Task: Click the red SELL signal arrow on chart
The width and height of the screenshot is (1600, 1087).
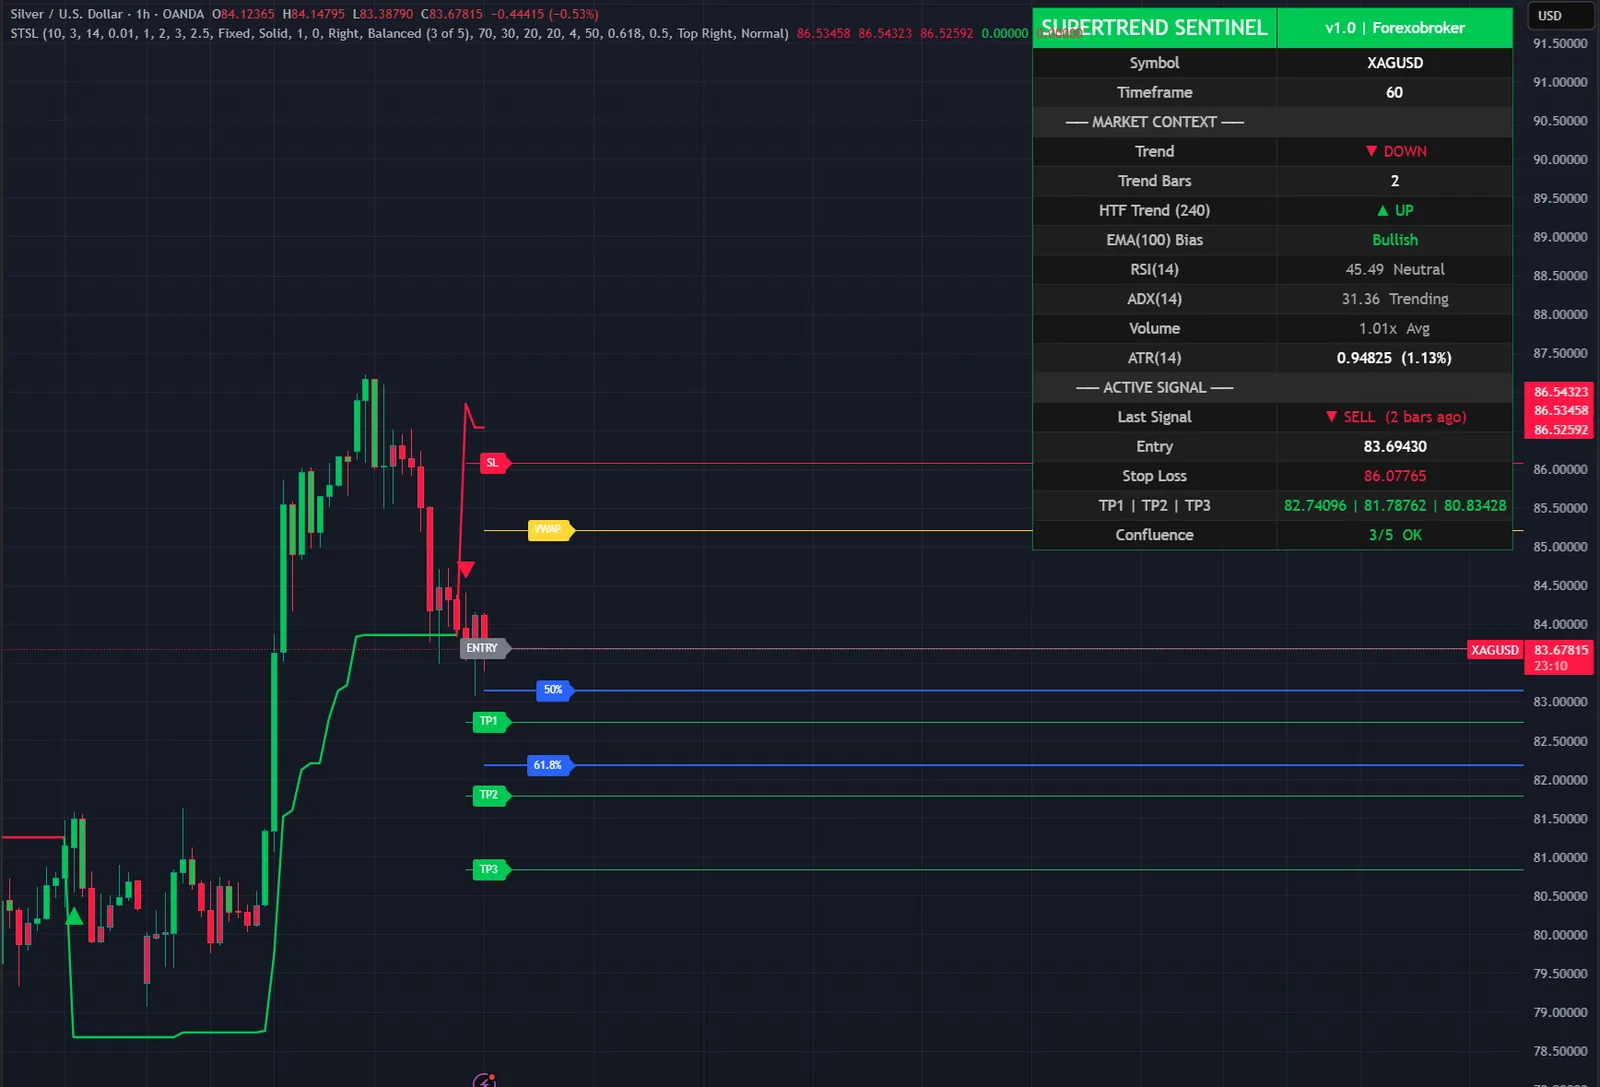Action: pos(466,570)
